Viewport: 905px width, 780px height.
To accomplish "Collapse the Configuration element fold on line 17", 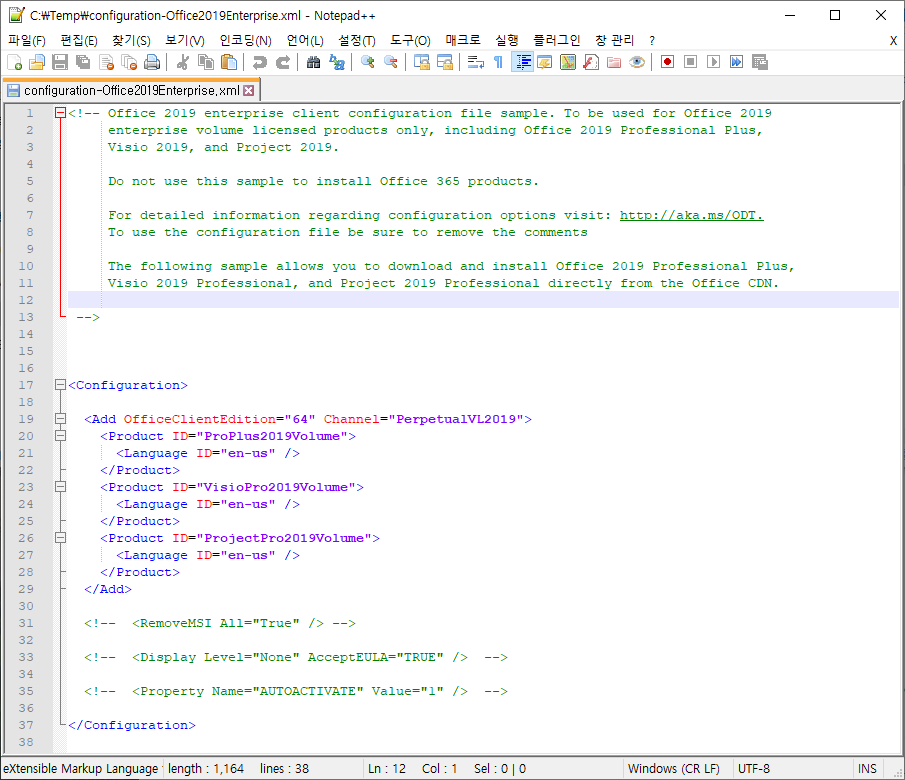I will pos(60,385).
